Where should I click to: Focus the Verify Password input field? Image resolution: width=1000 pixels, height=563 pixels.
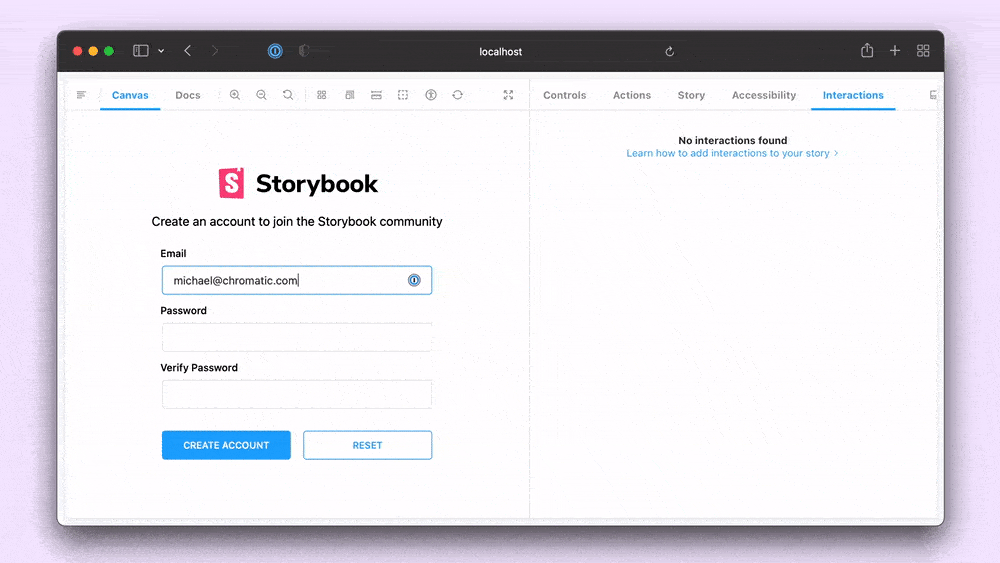pos(297,394)
